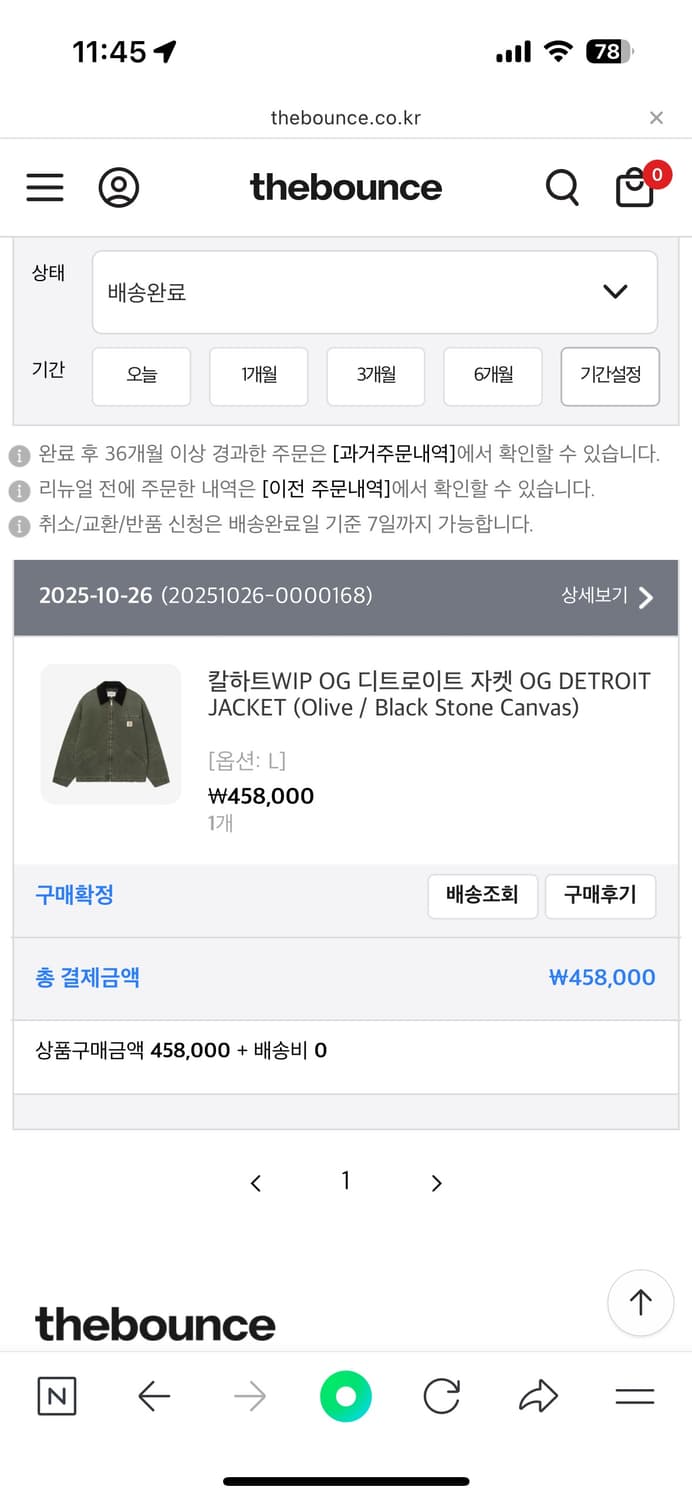Tap the green home button in toolbar
692x1500 pixels.
pos(346,1397)
